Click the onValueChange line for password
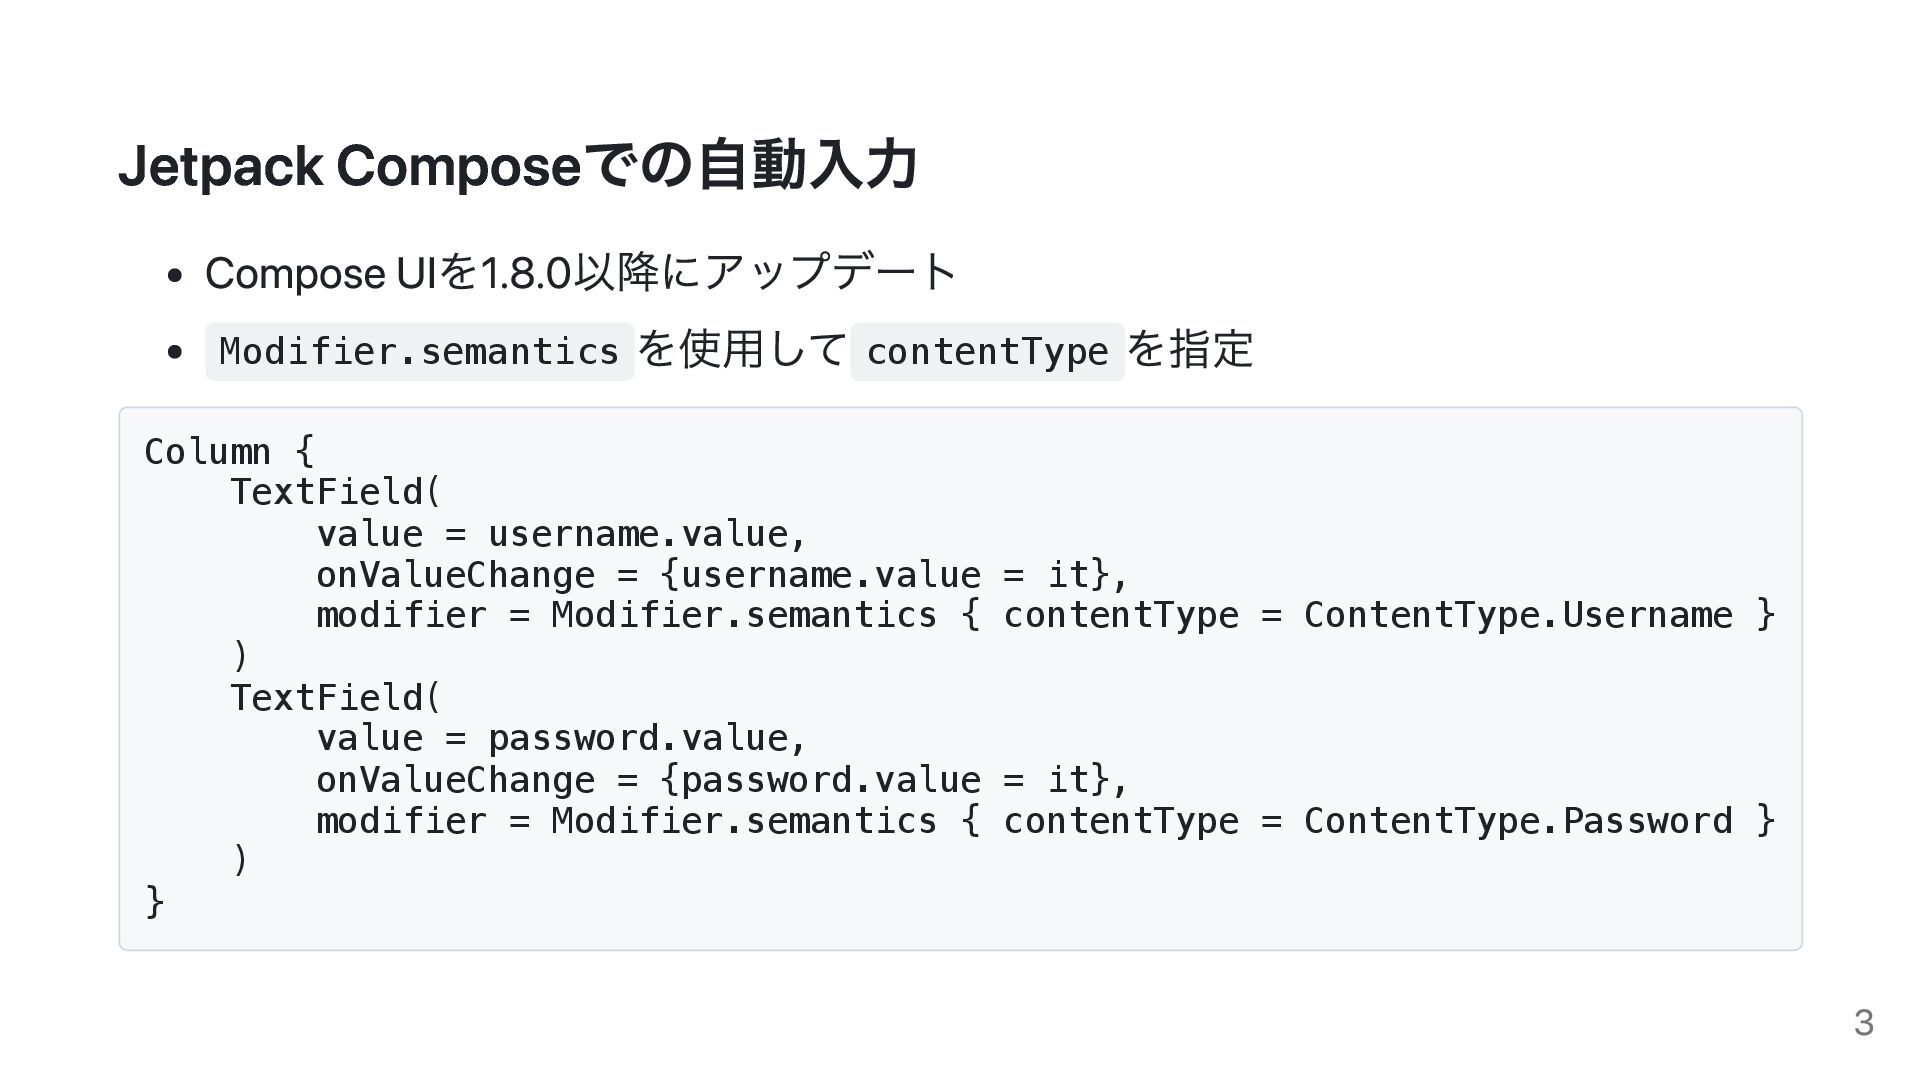This screenshot has width=1920, height=1080. tap(722, 779)
